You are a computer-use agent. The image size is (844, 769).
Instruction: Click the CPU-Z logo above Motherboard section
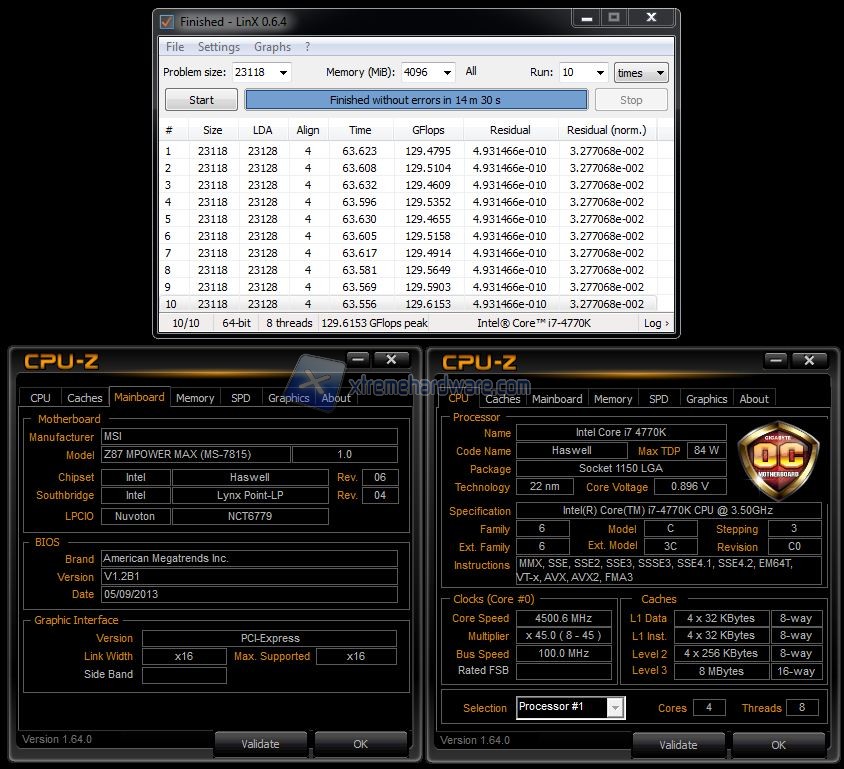coord(61,362)
